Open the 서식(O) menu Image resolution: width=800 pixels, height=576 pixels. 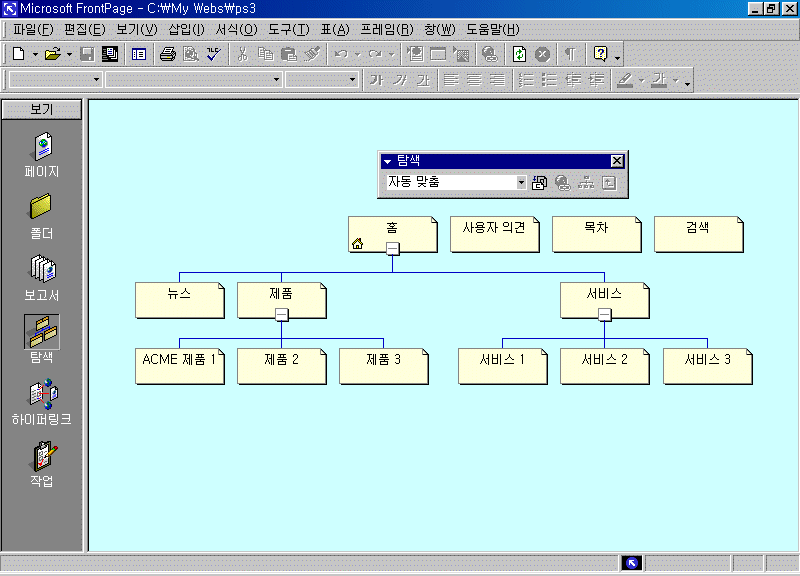pyautogui.click(x=236, y=30)
